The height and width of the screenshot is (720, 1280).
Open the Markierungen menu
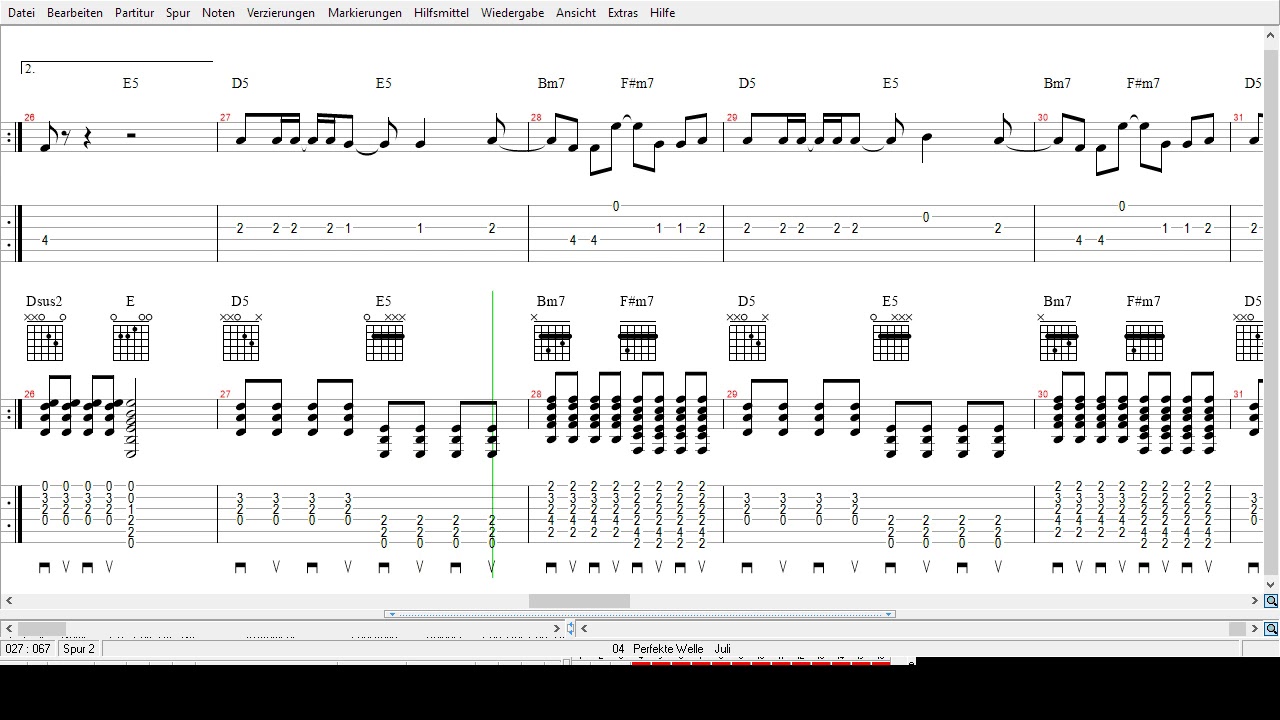(x=365, y=13)
